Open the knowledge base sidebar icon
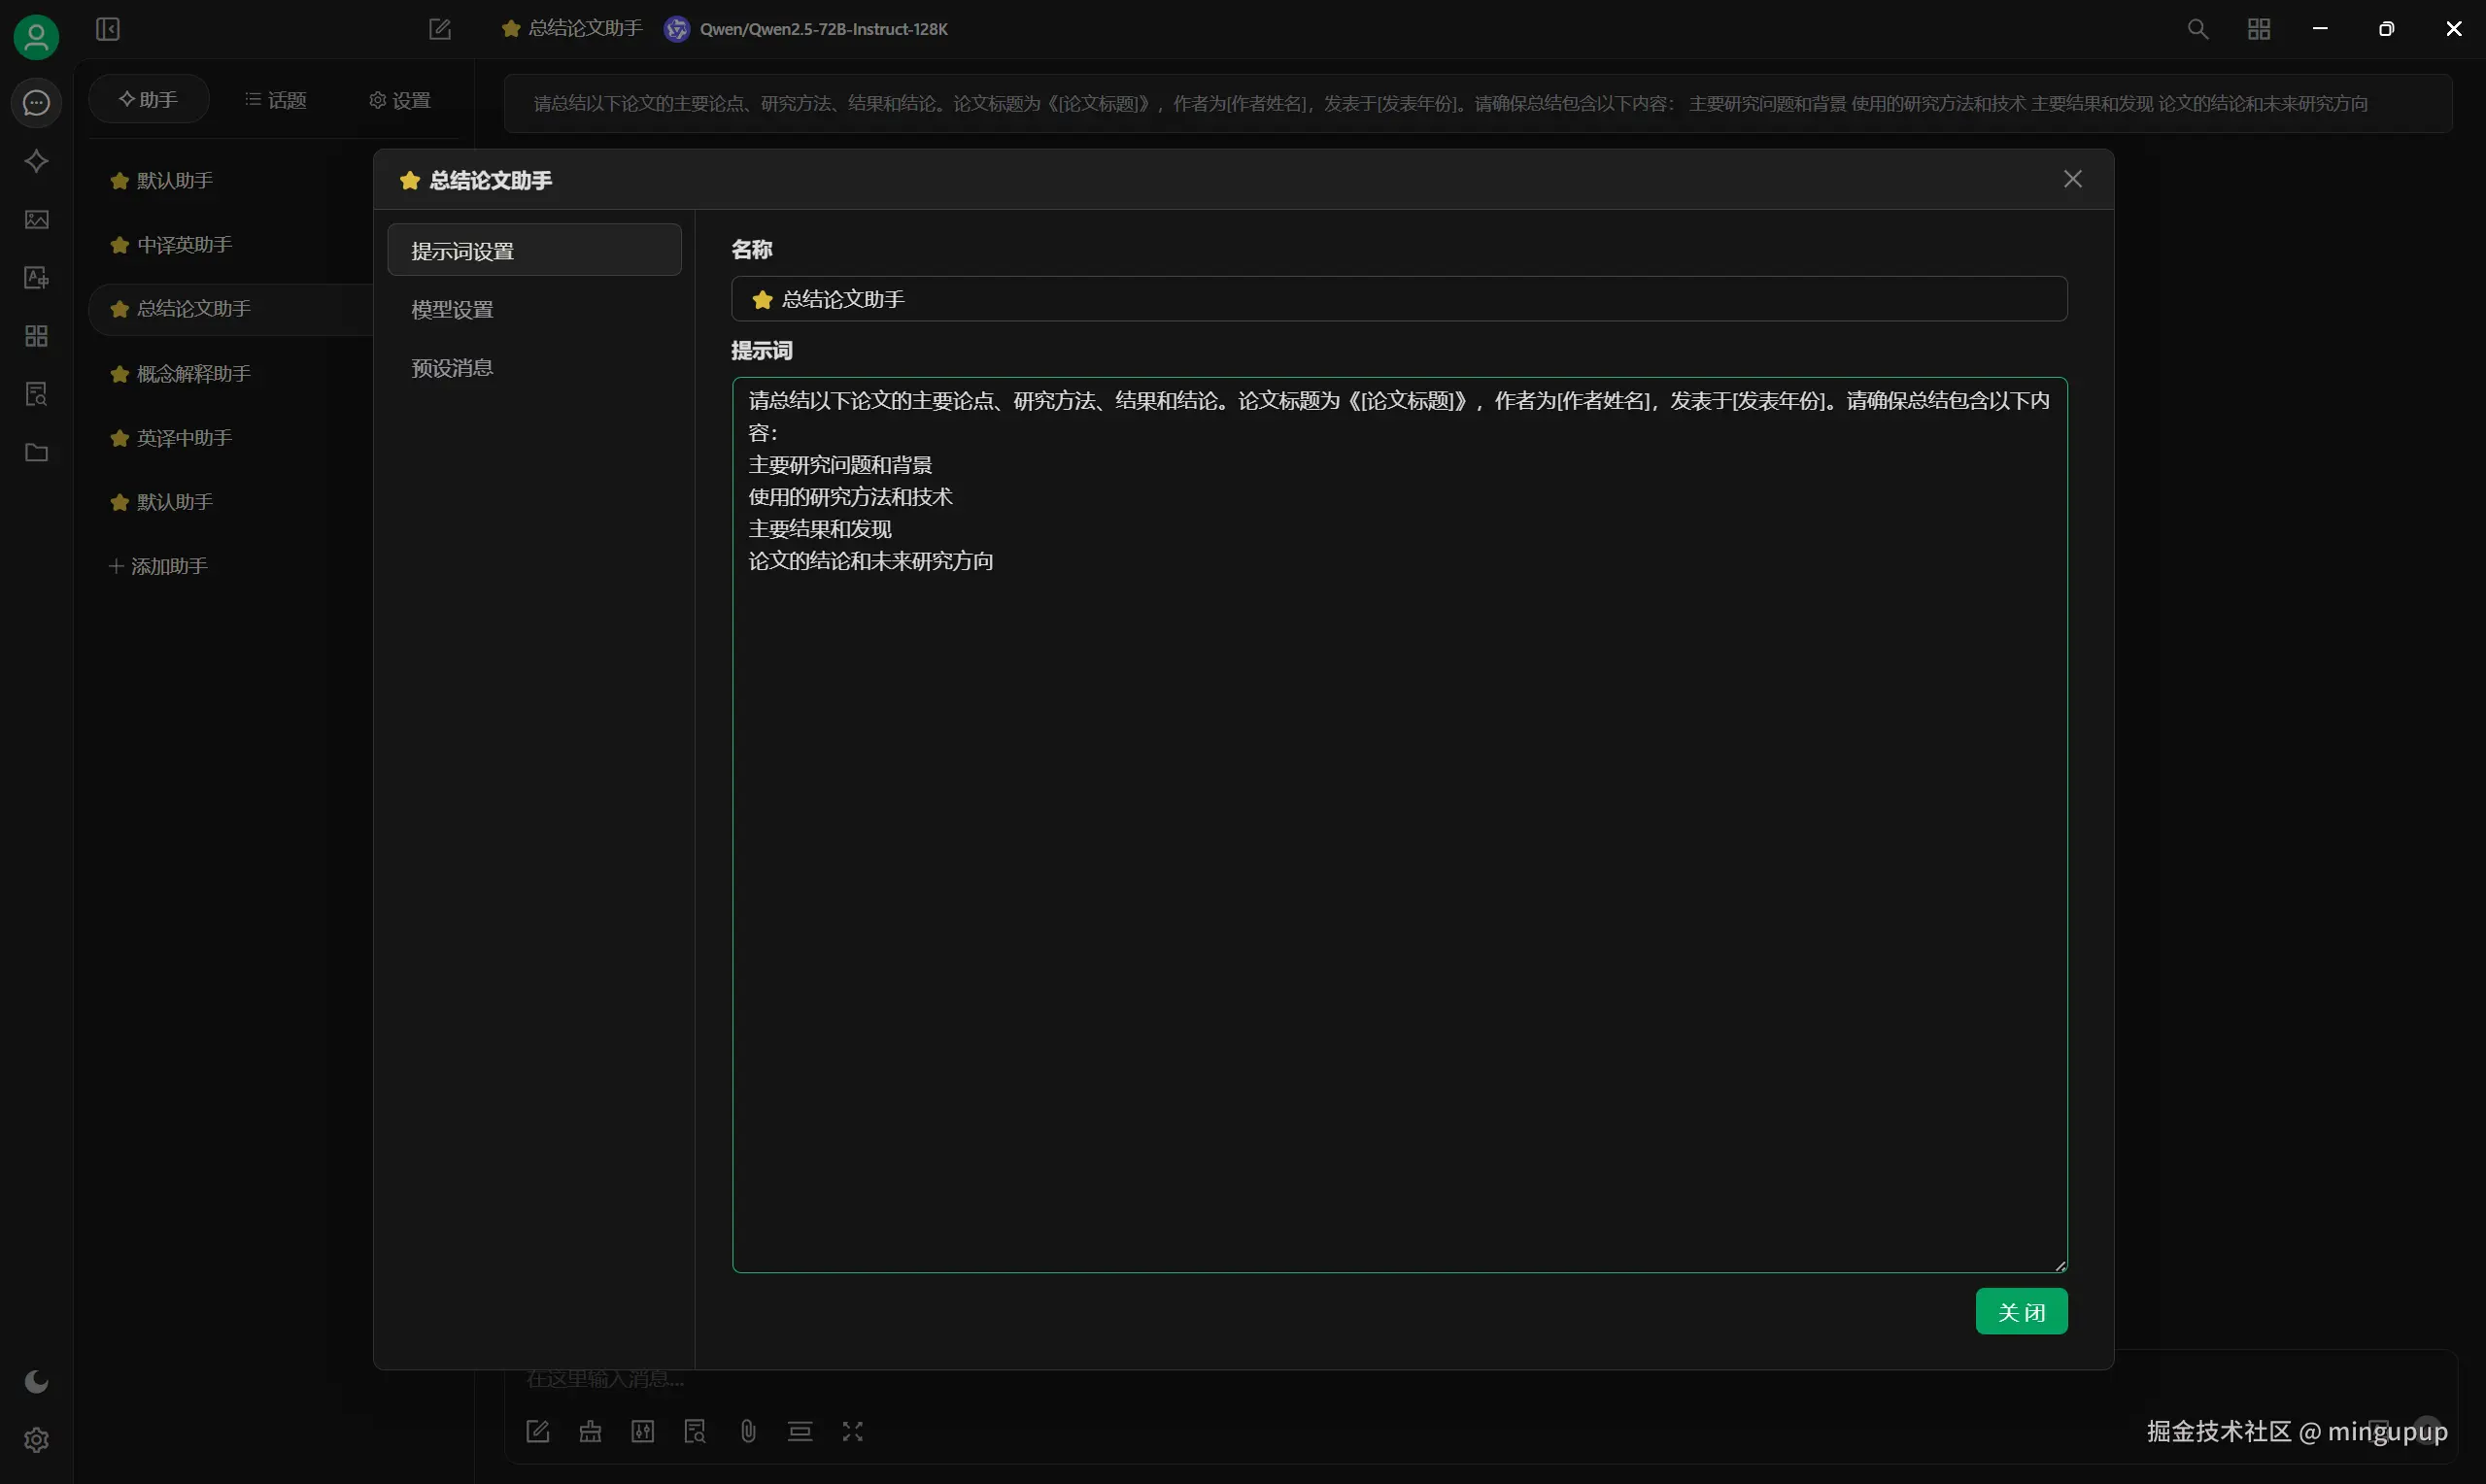The image size is (2486, 1484). click(x=36, y=394)
